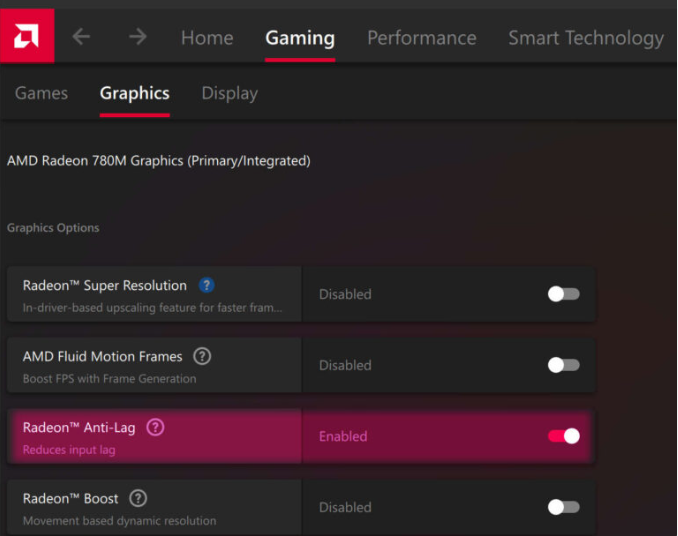Select the Radeon Boost title
Screen dimensions: 678x536
(70, 498)
